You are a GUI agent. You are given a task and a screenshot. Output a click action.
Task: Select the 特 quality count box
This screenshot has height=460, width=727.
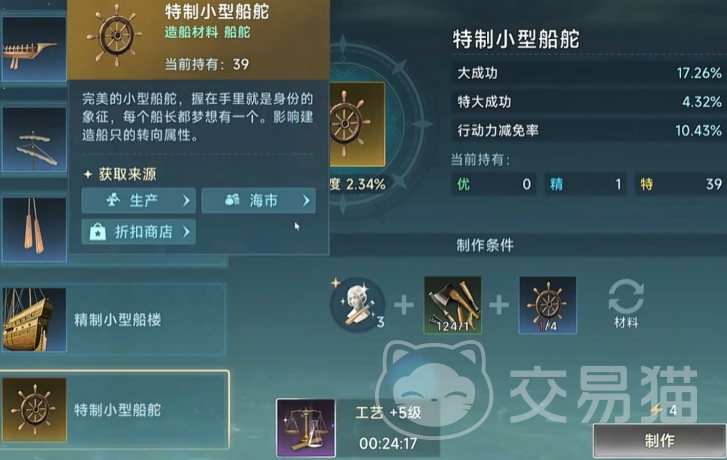click(x=680, y=184)
